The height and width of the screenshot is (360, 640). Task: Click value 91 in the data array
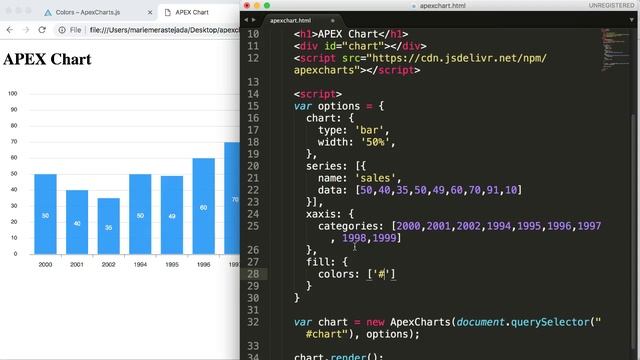pos(493,190)
